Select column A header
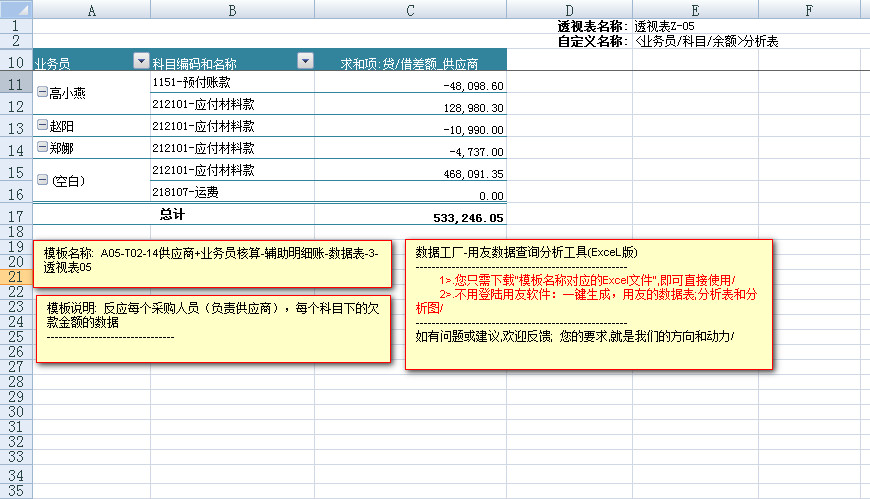The height and width of the screenshot is (499, 870). pyautogui.click(x=91, y=9)
